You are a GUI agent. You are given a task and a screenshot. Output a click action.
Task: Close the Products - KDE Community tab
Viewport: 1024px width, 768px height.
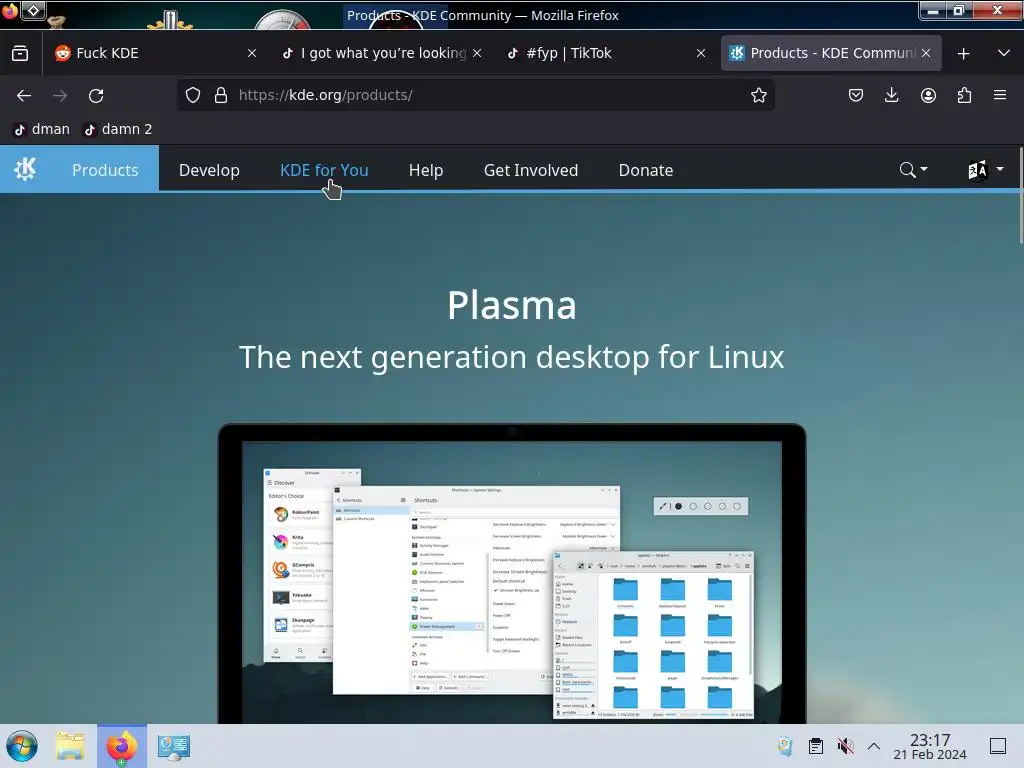tap(926, 54)
